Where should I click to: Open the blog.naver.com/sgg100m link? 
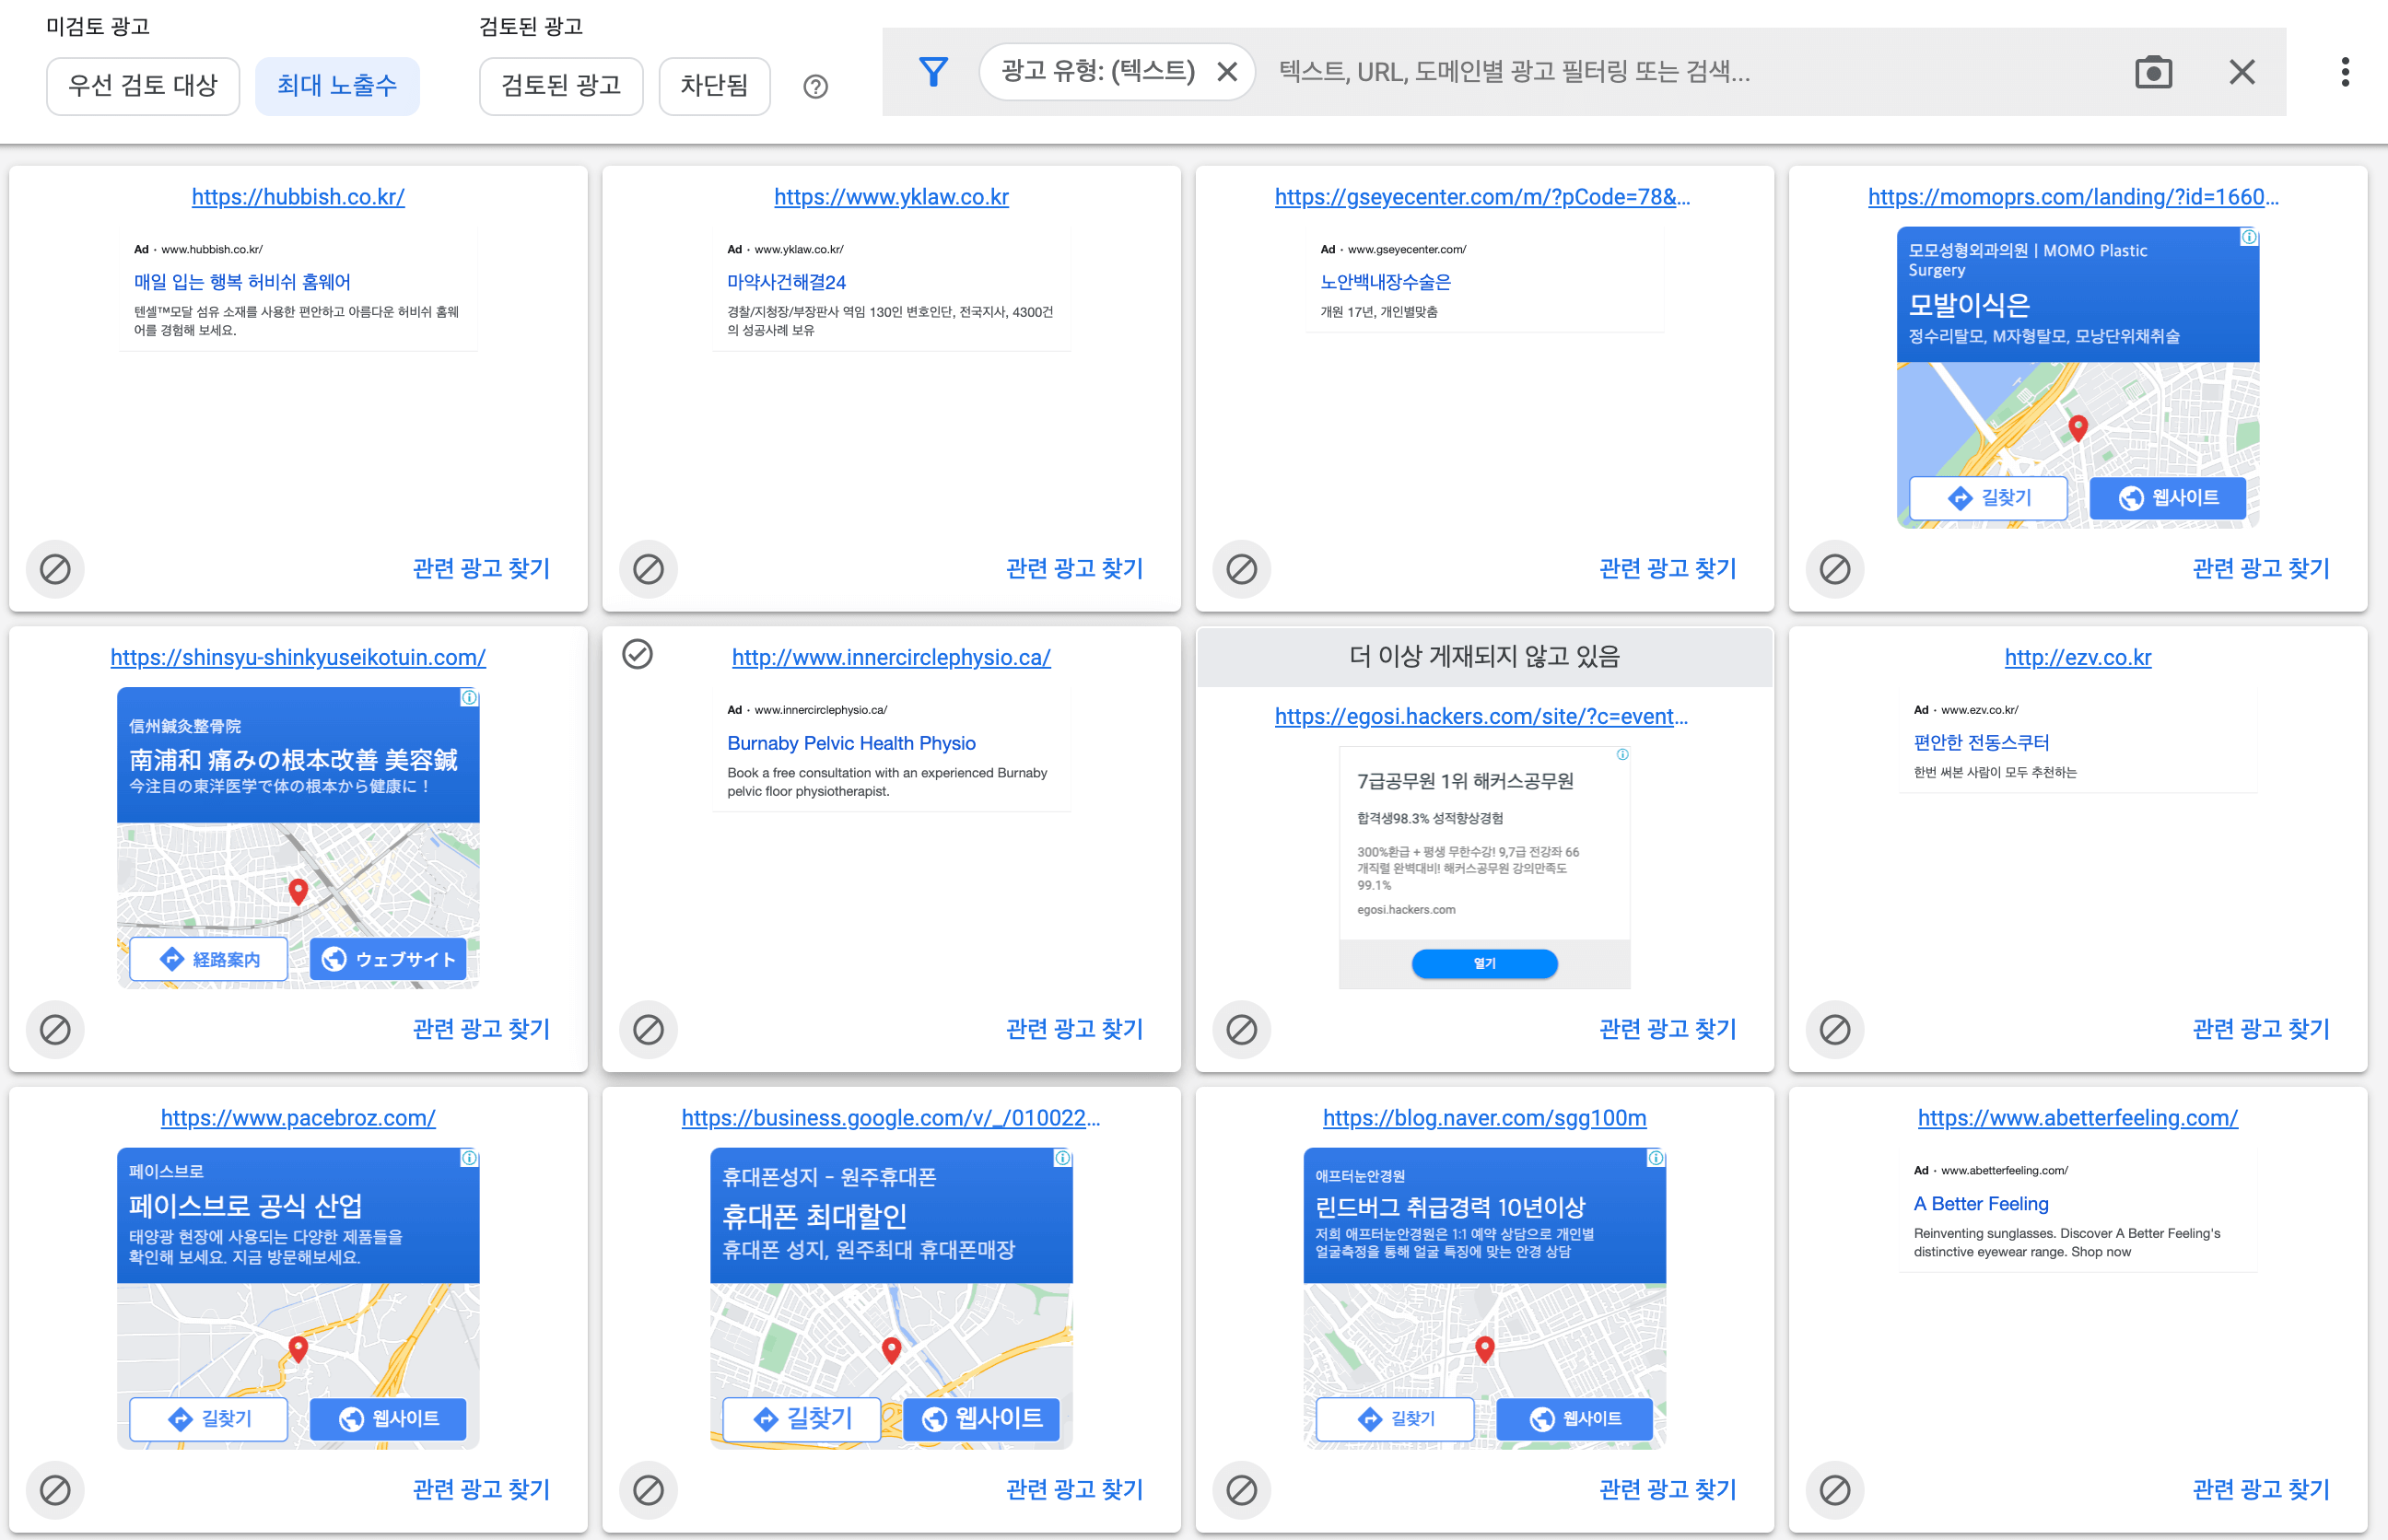point(1483,1118)
